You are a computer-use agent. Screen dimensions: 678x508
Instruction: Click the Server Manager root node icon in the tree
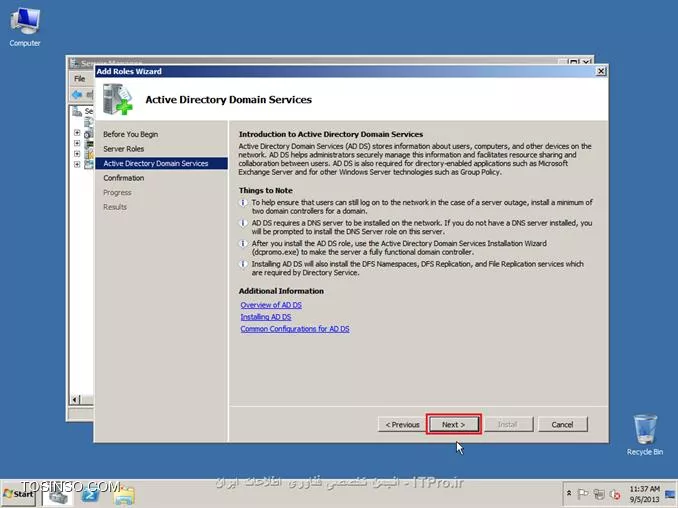click(77, 112)
